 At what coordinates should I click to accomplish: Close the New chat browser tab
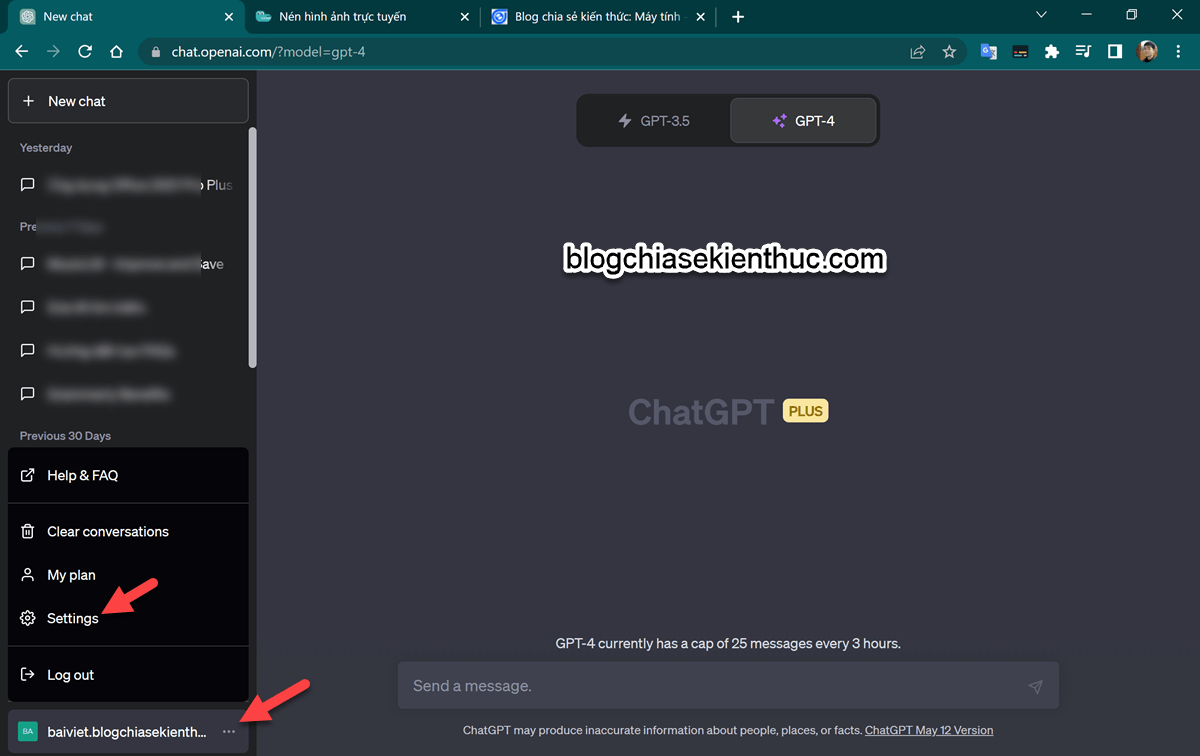click(x=229, y=17)
